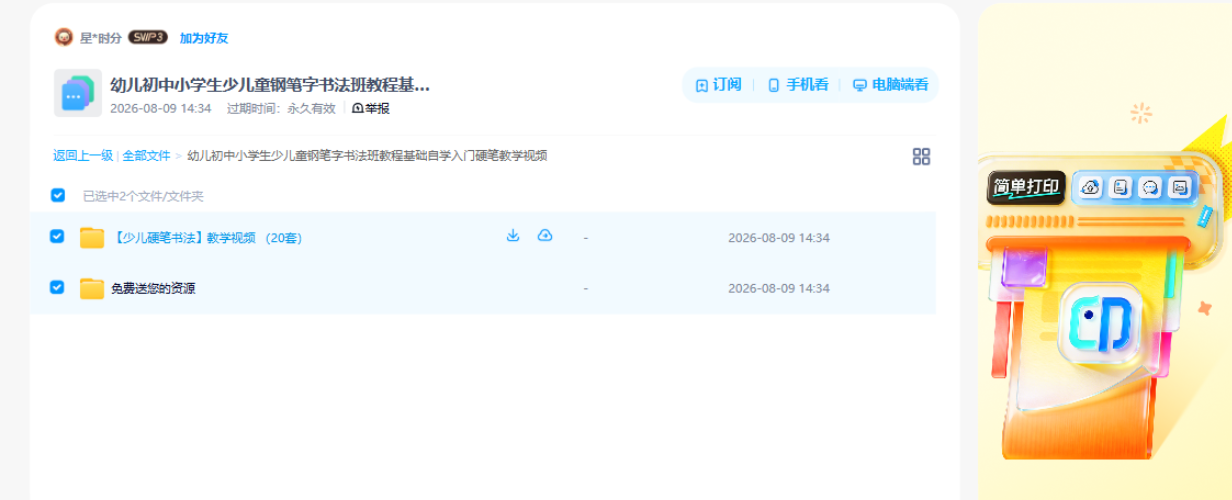Click the 举报 report link
This screenshot has width=1232, height=500.
[x=371, y=108]
